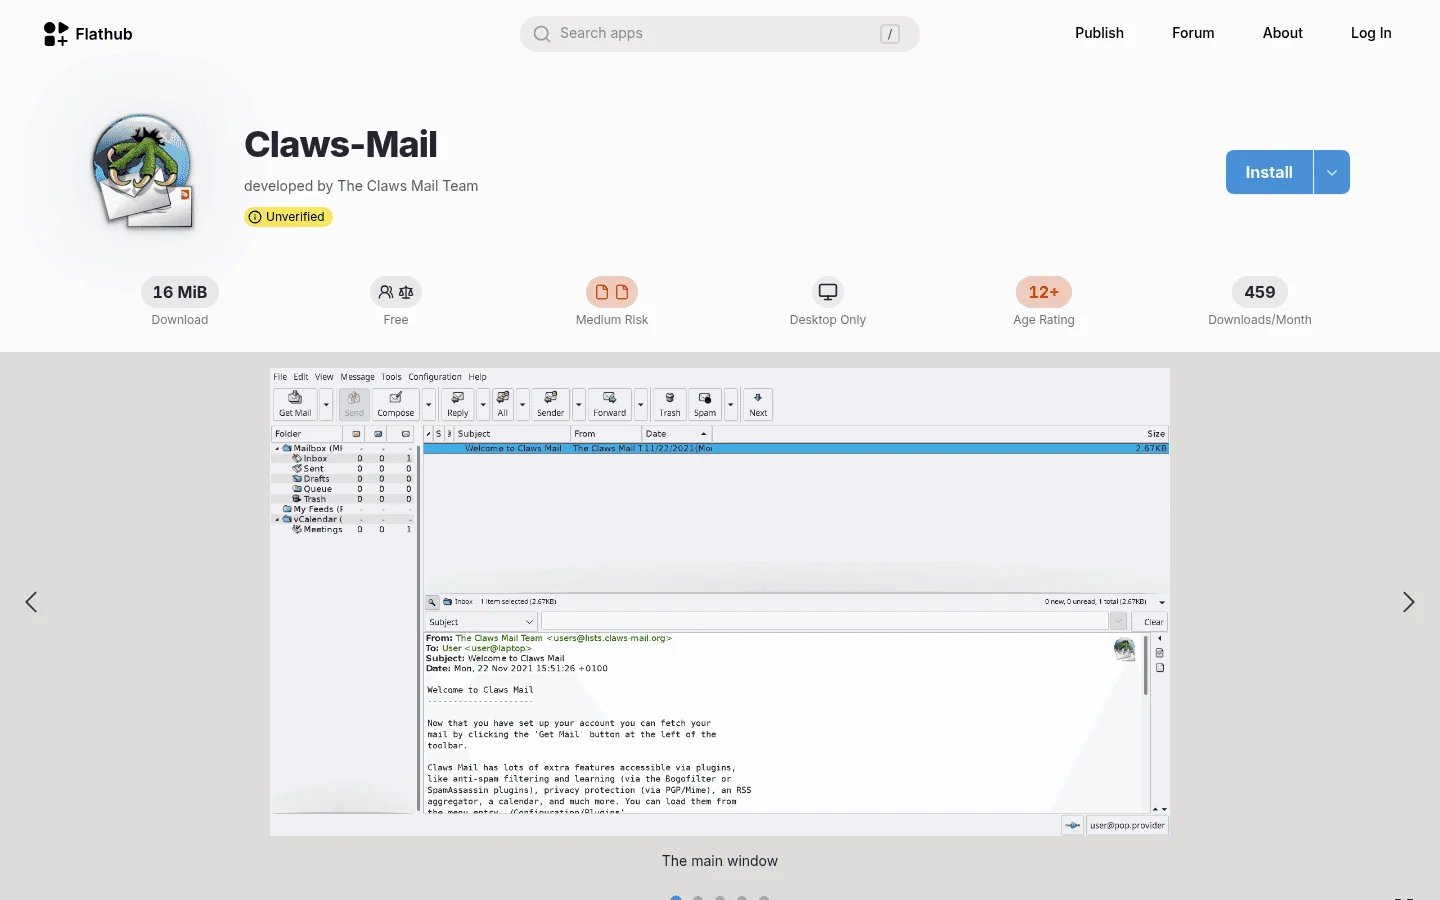1440x900 pixels.
Task: Click the 459 Downloads/Month badge
Action: (1260, 292)
